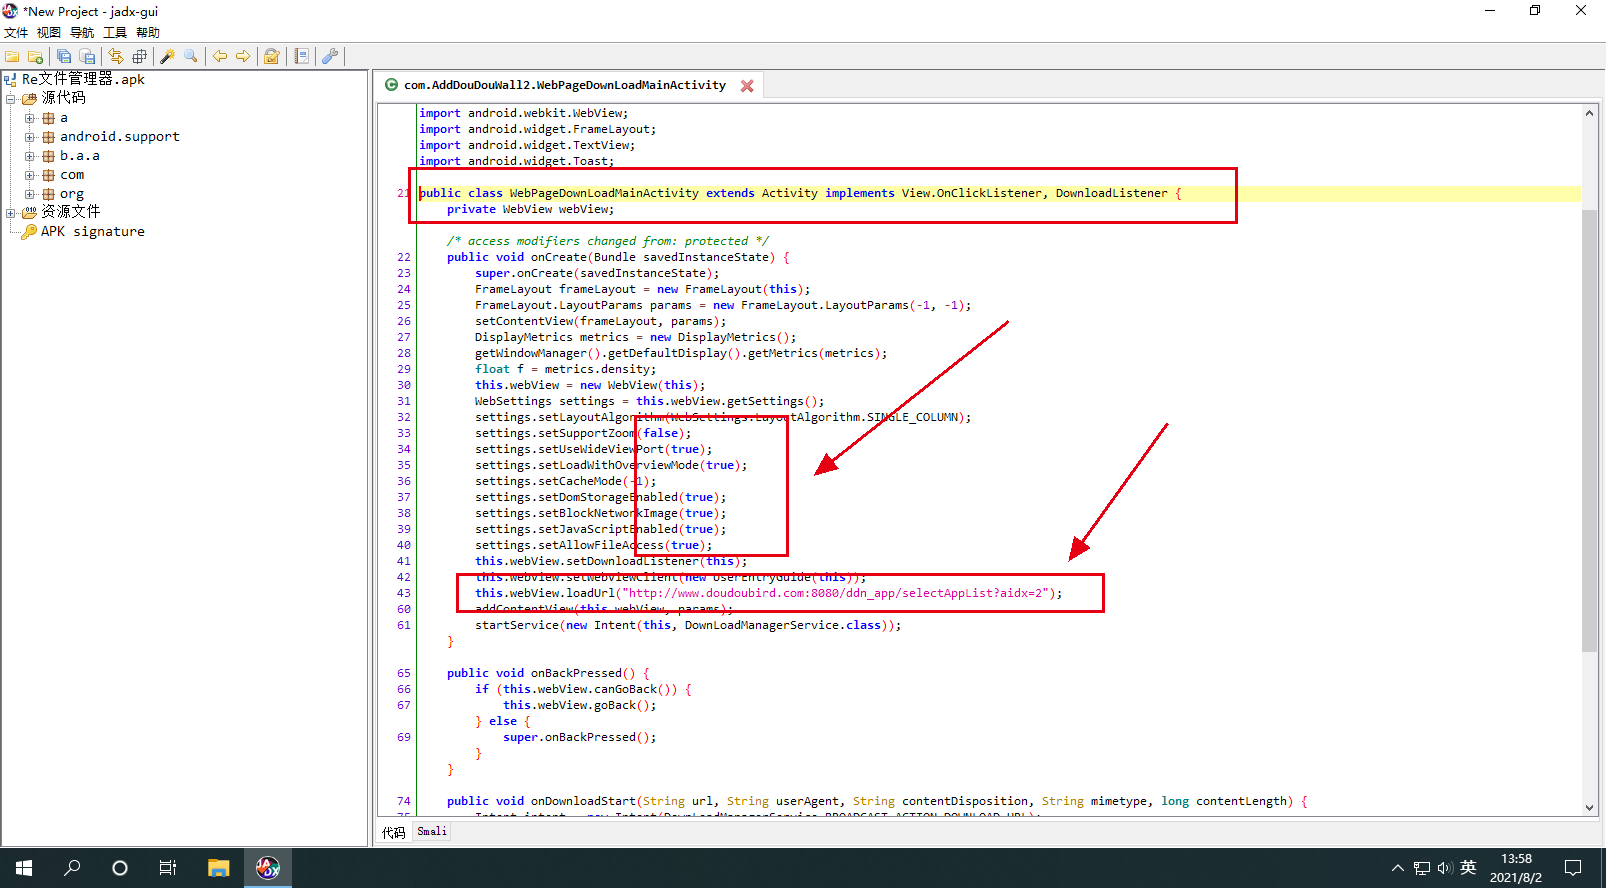Click line number 43 in the gutter
The width and height of the screenshot is (1606, 888).
coord(403,593)
